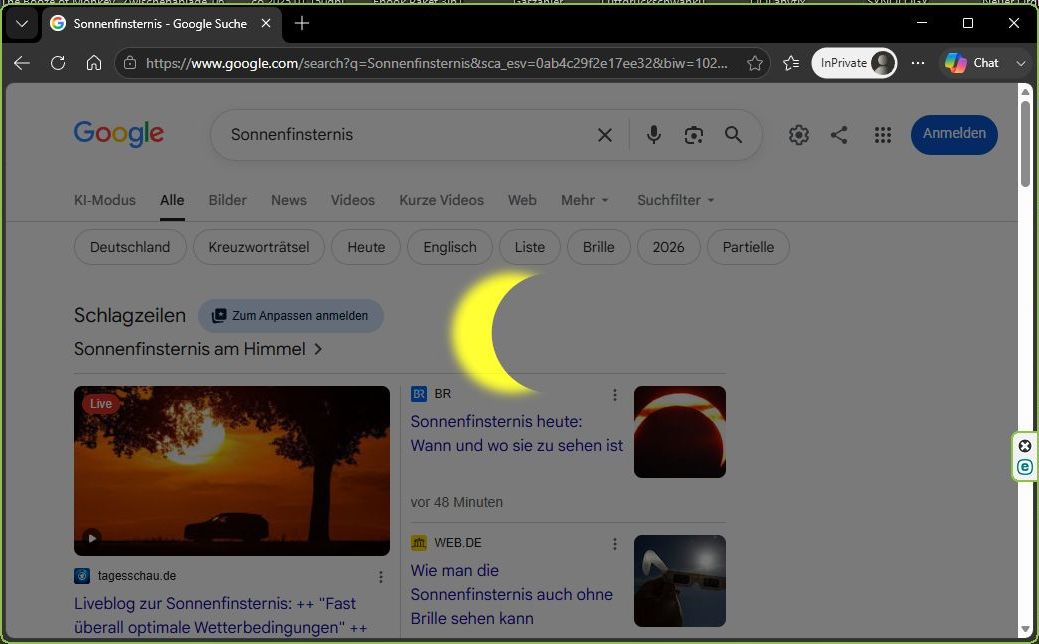1039x644 pixels.
Task: Switch to the Videos tab
Action: [x=353, y=200]
